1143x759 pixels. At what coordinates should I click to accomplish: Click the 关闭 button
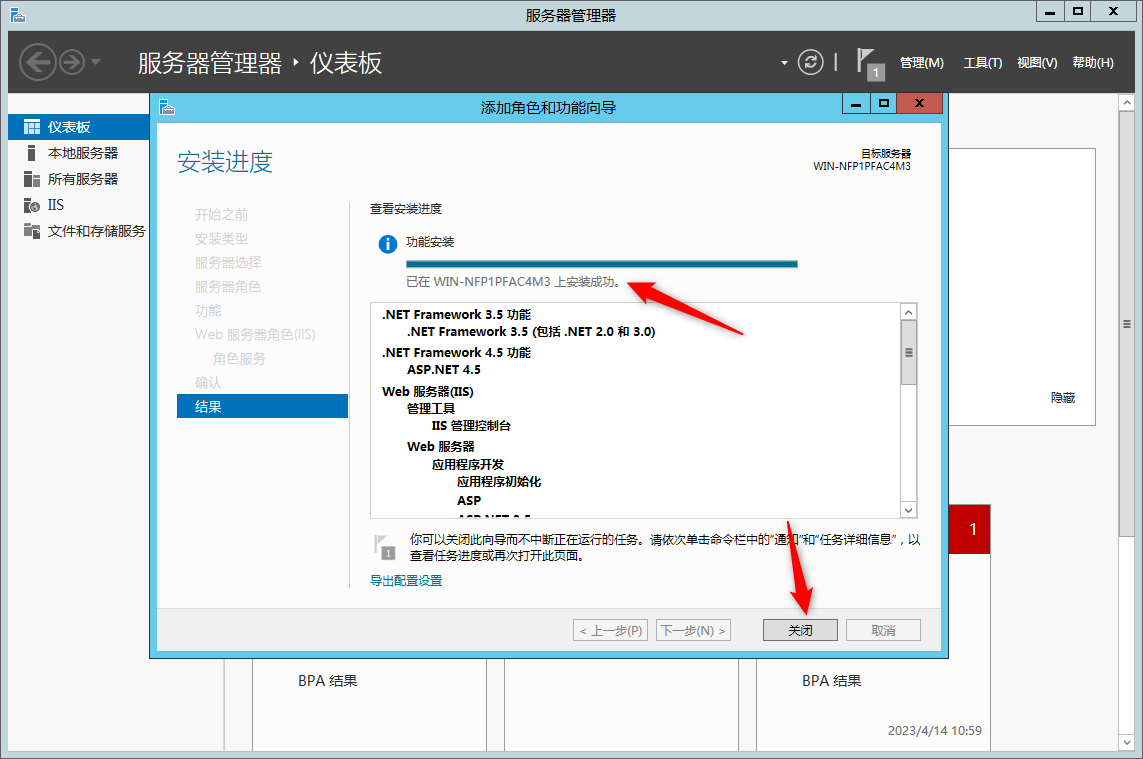click(800, 630)
